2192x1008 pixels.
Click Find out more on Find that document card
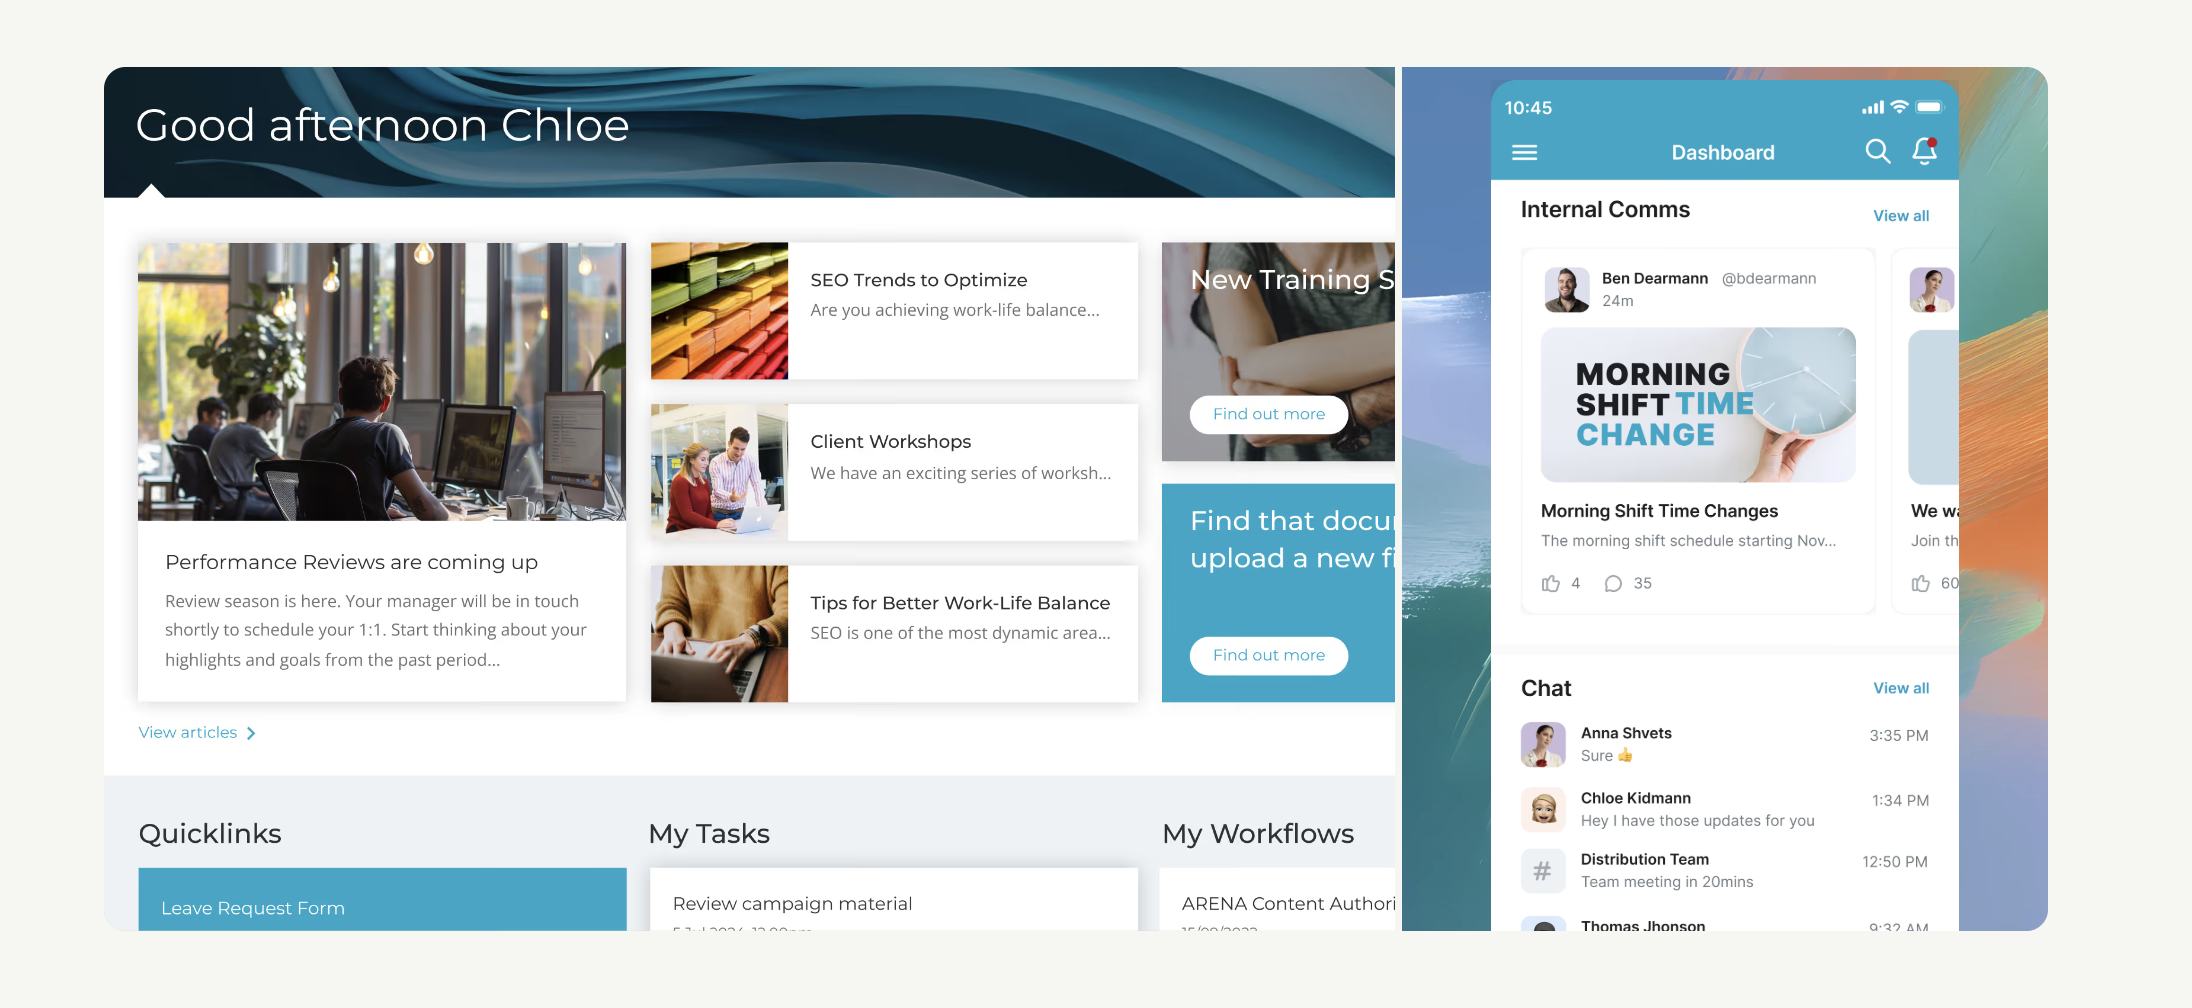pyautogui.click(x=1268, y=655)
